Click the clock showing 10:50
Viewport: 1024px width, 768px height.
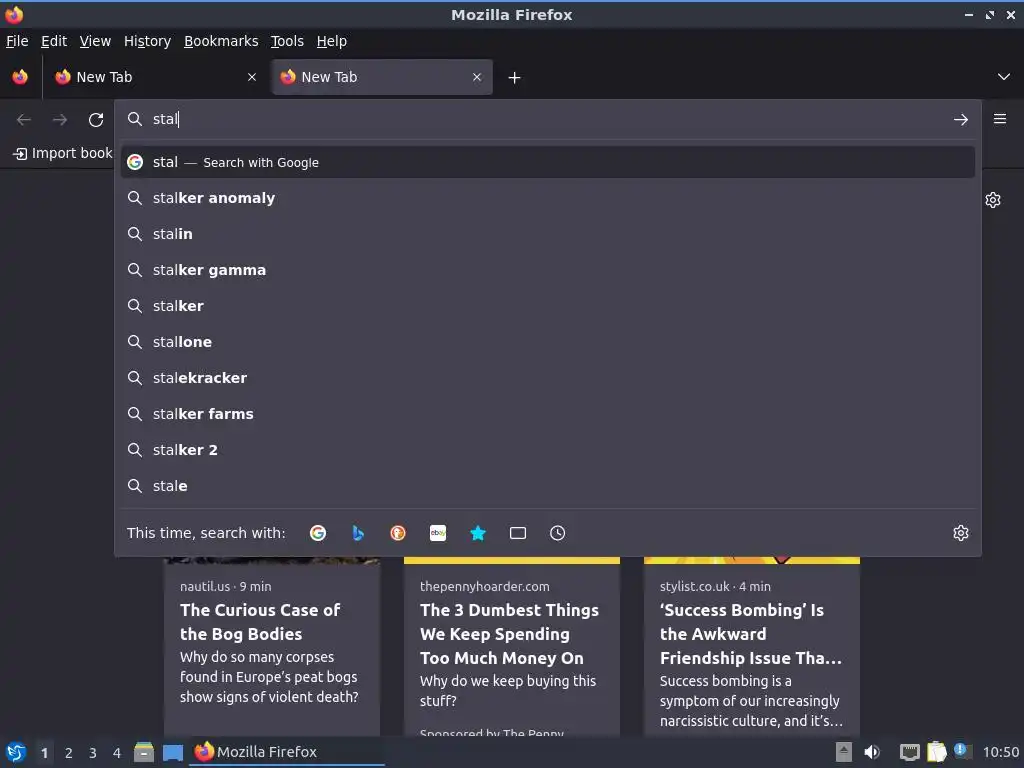(x=1000, y=752)
